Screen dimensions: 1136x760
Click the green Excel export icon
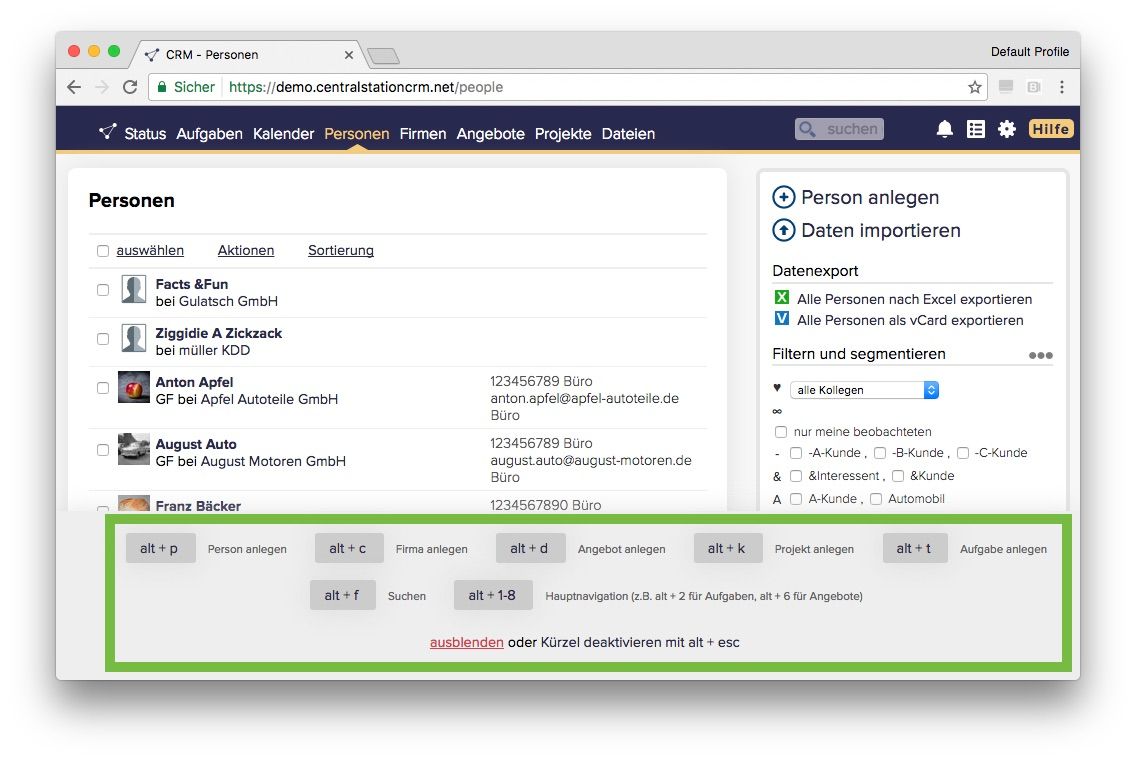(782, 298)
